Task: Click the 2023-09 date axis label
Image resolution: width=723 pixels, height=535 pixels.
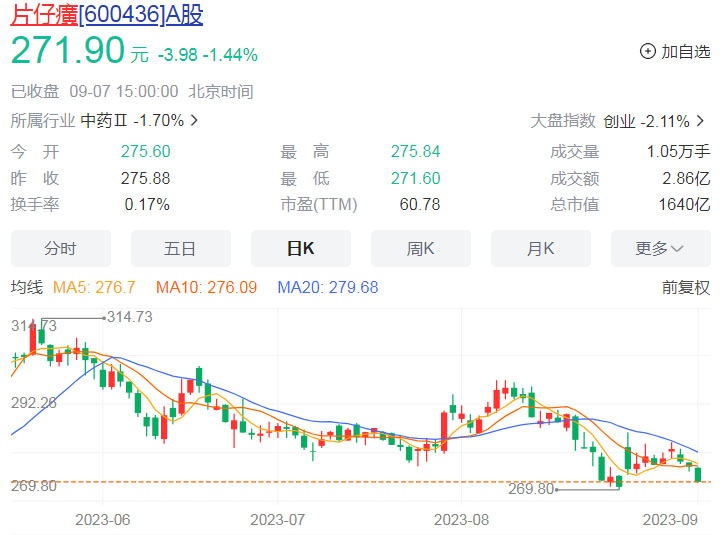Action: pos(670,520)
